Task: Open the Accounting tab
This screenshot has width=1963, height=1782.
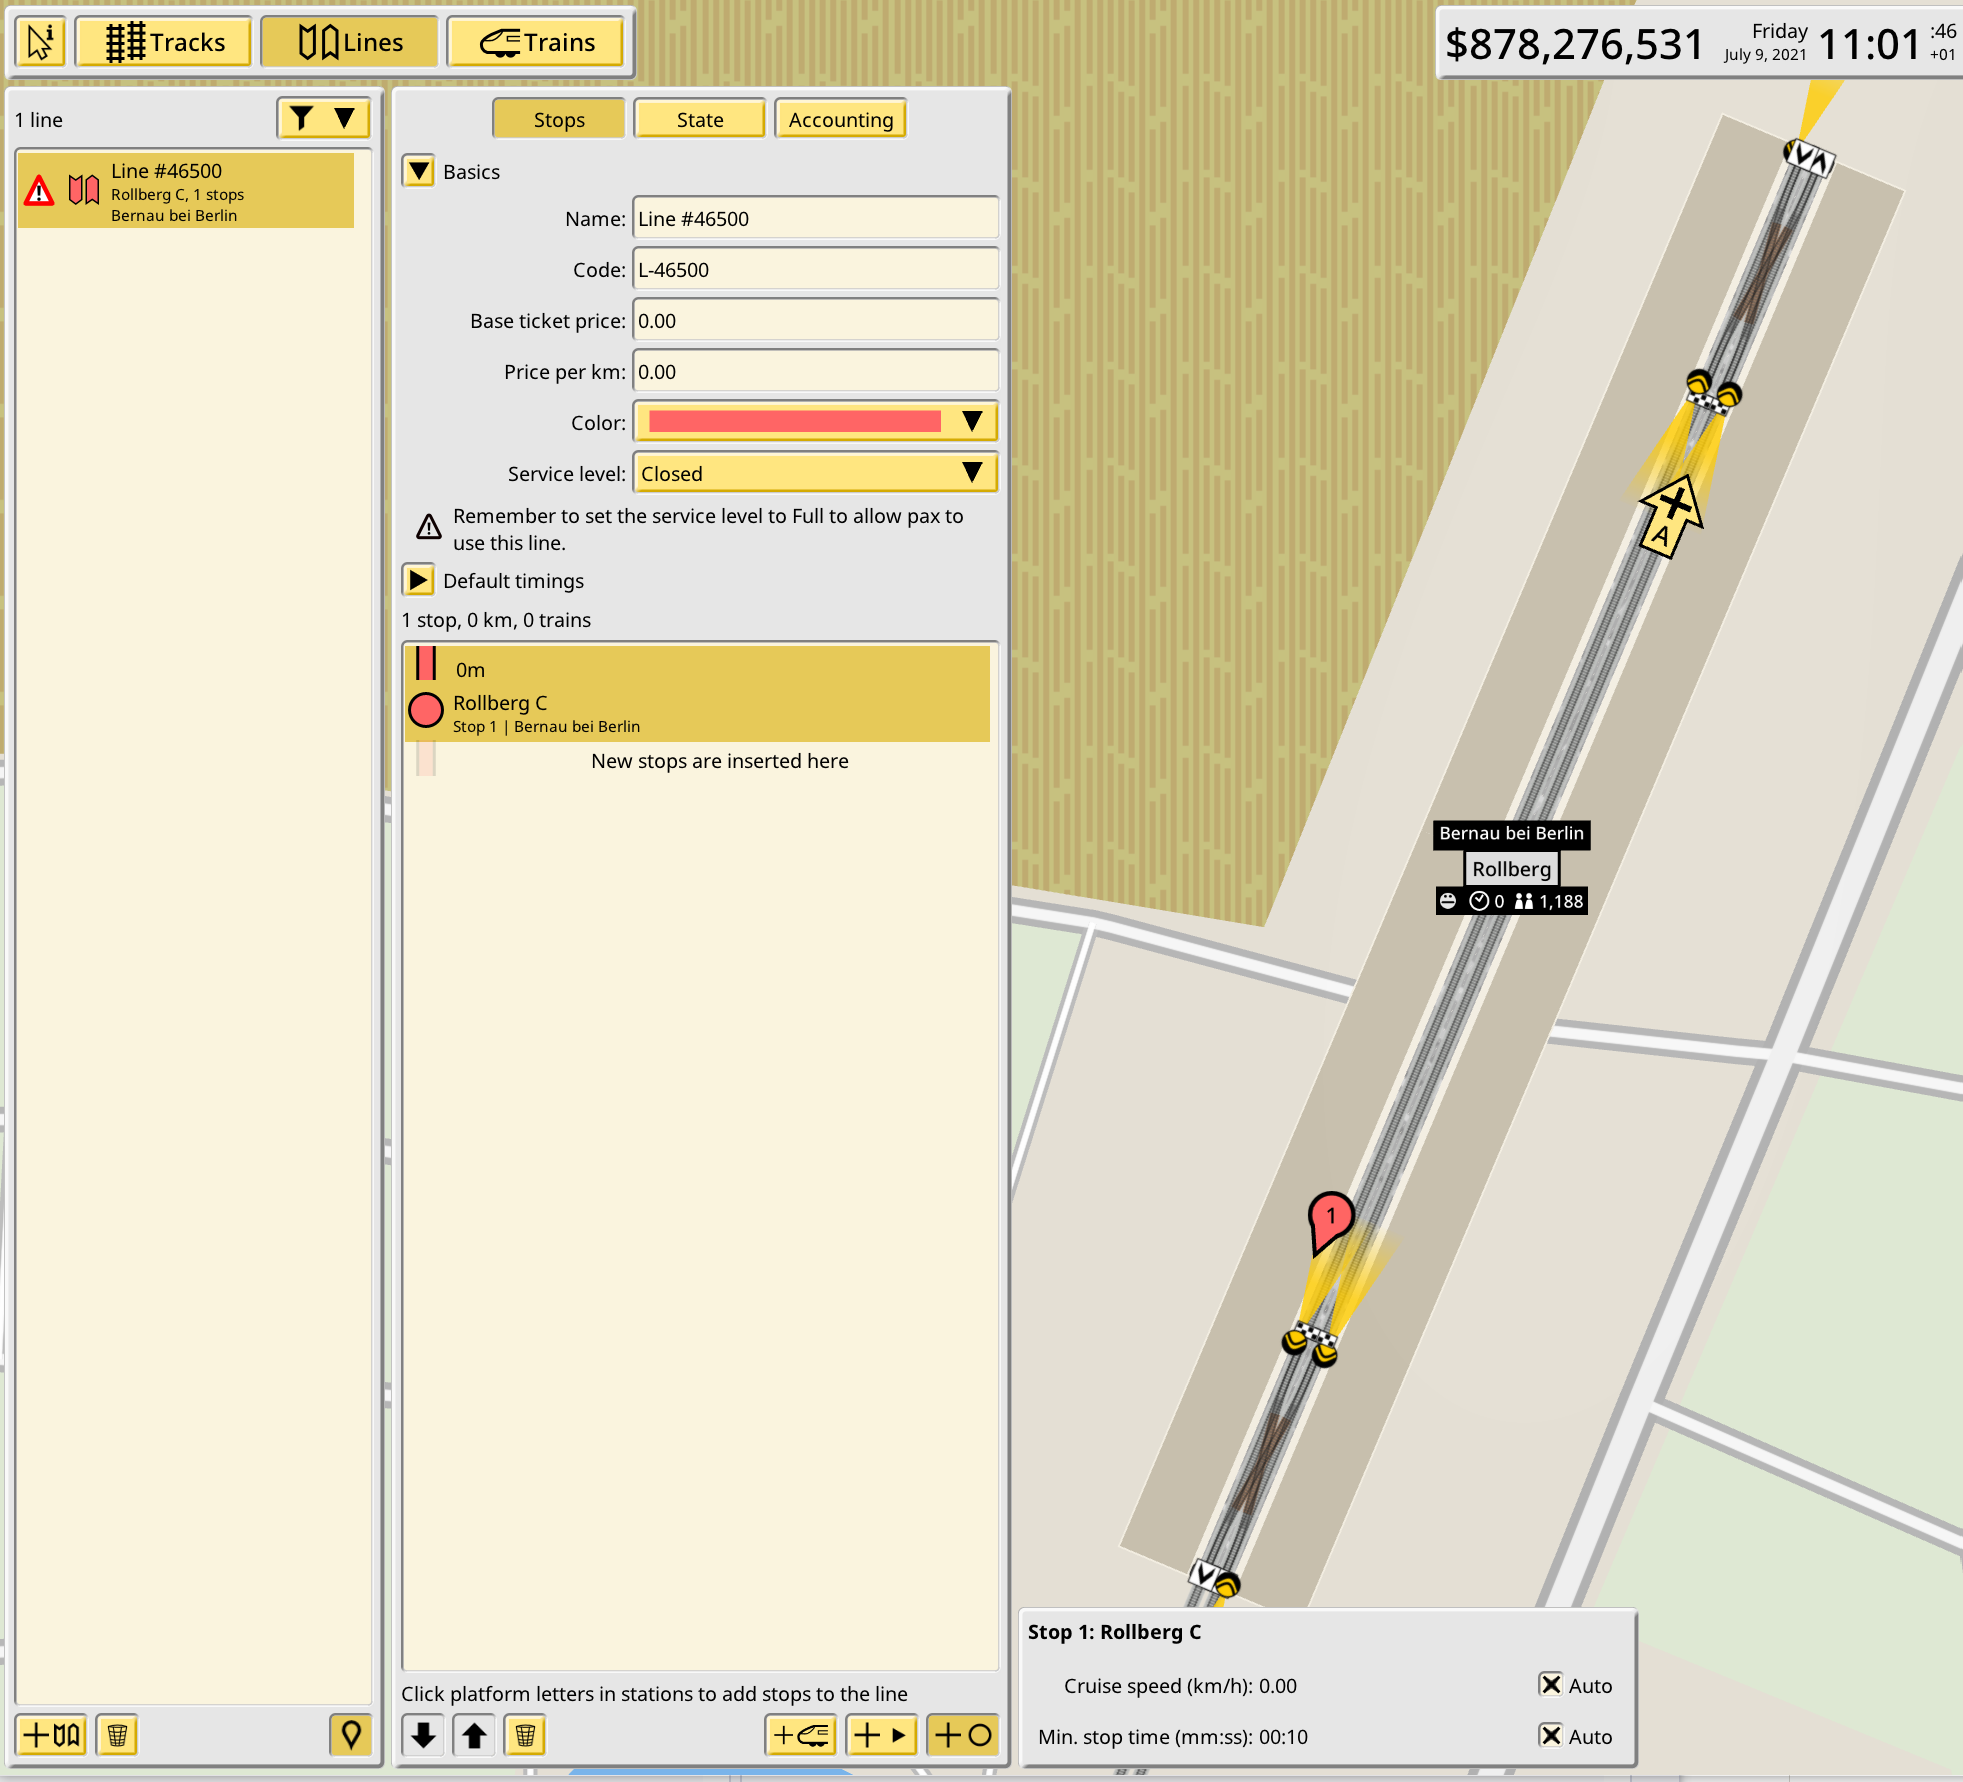Action: (840, 119)
